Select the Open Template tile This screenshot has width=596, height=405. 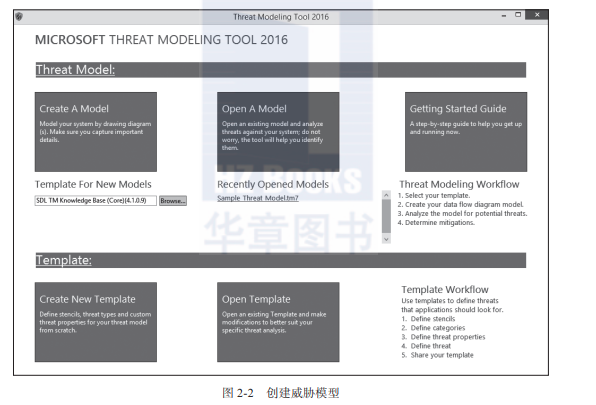[278, 322]
